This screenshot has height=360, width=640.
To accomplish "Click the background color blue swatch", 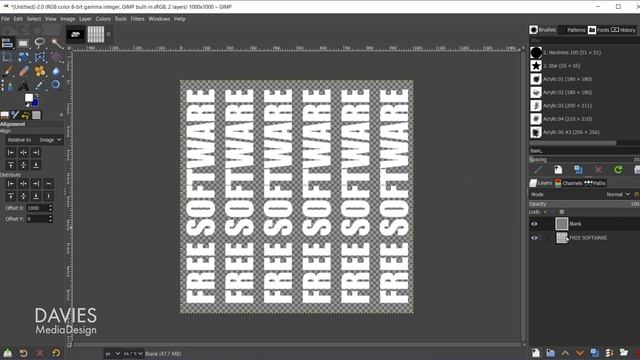I will (35, 103).
